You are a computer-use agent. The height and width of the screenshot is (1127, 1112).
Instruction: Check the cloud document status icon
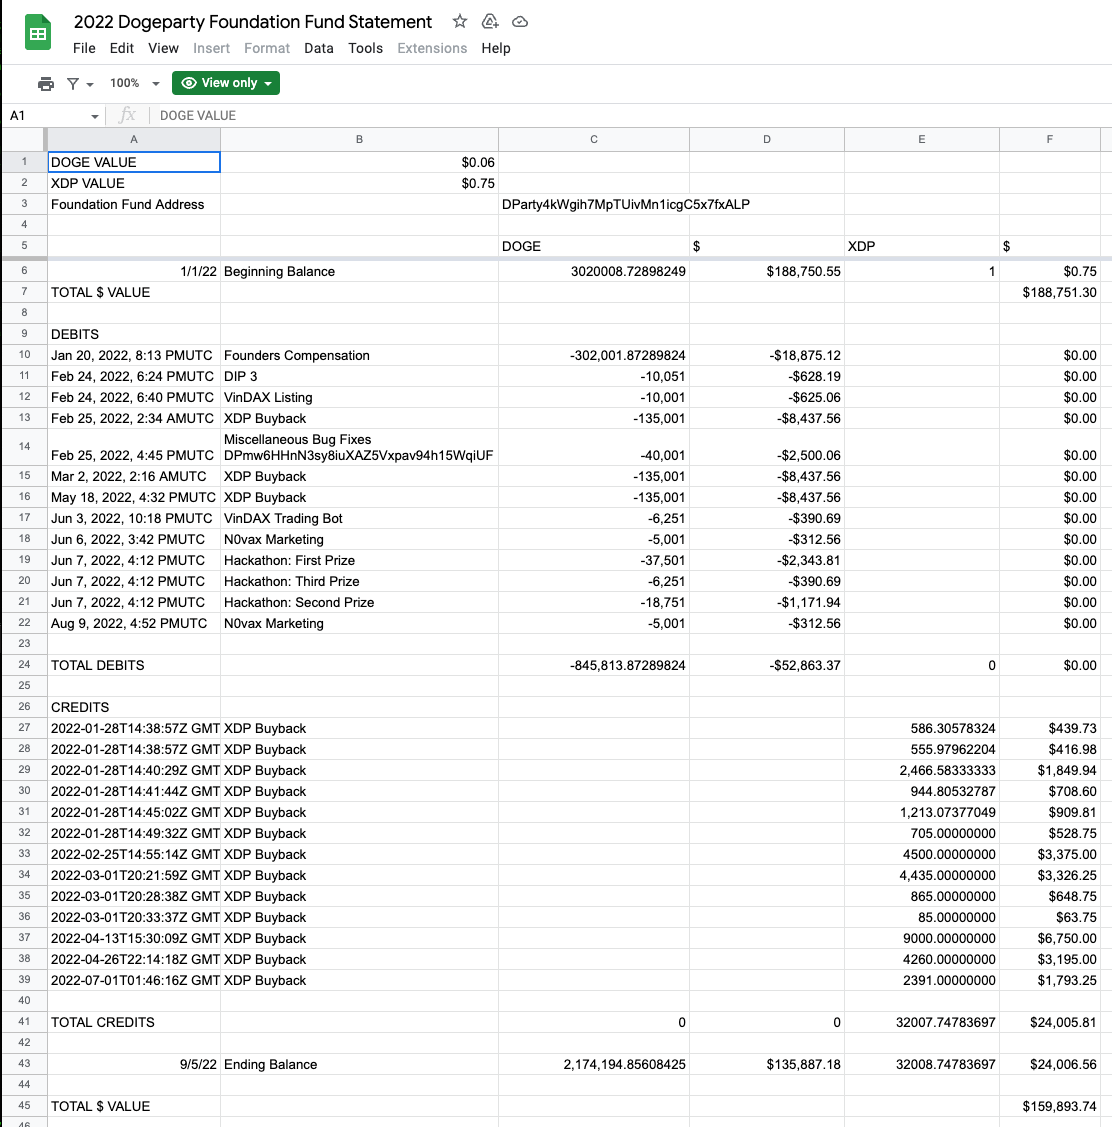tap(520, 22)
